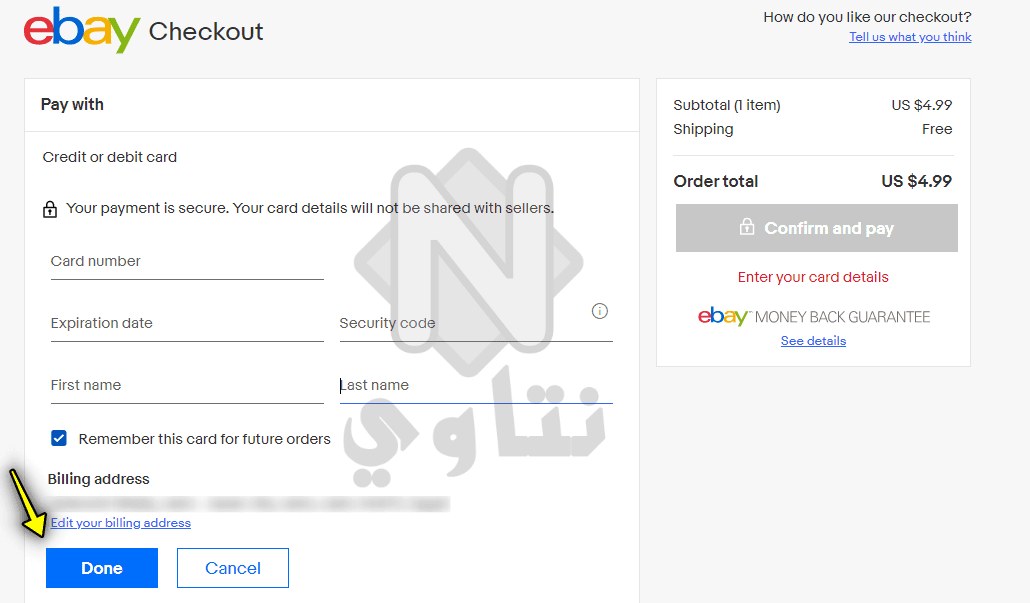Select the Expiration date field
This screenshot has width=1030, height=603.
(187, 325)
